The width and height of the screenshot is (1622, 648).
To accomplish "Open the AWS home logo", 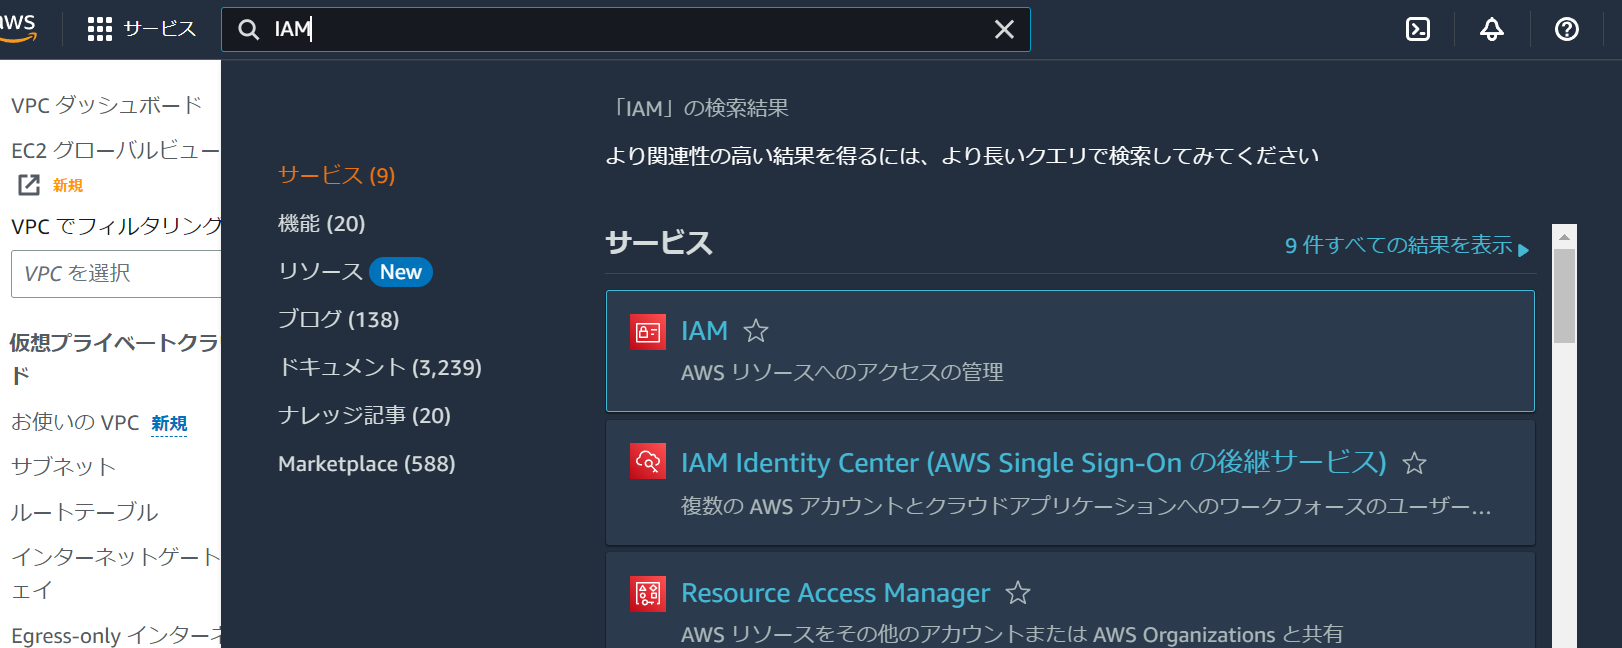I will (x=18, y=28).
